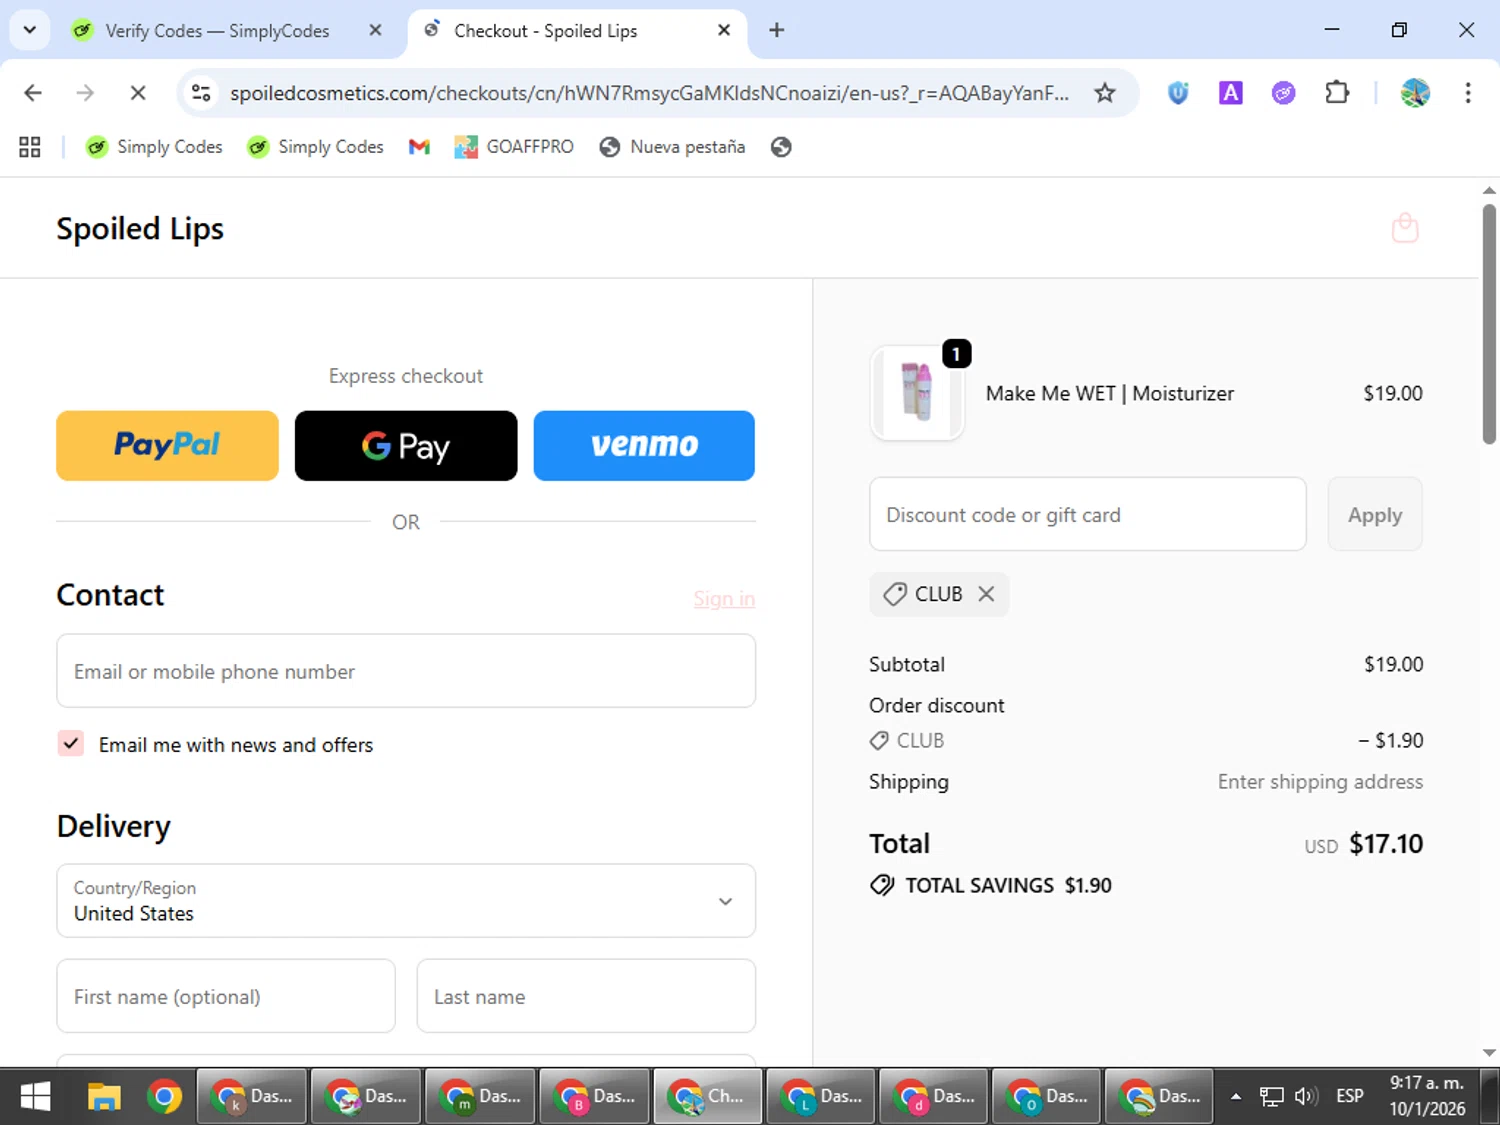
Task: Open first Simply Codes bookmark
Action: click(154, 147)
